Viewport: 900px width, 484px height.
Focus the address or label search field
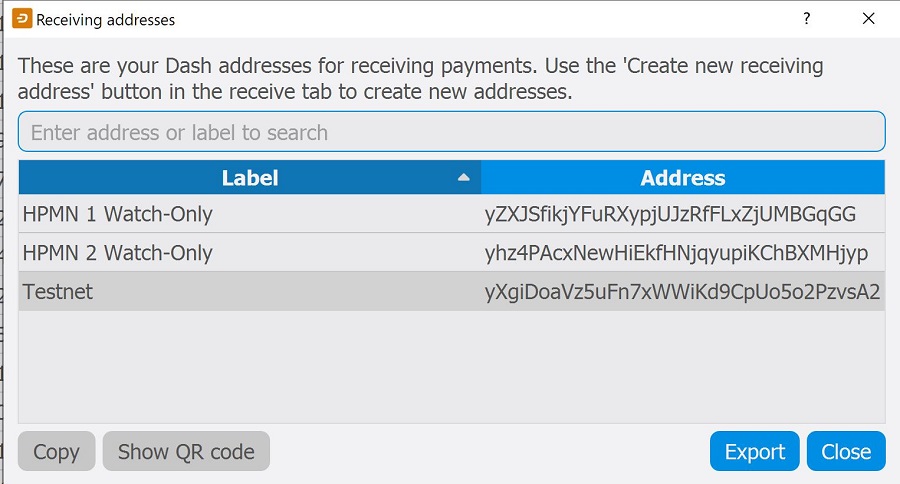[x=452, y=132]
